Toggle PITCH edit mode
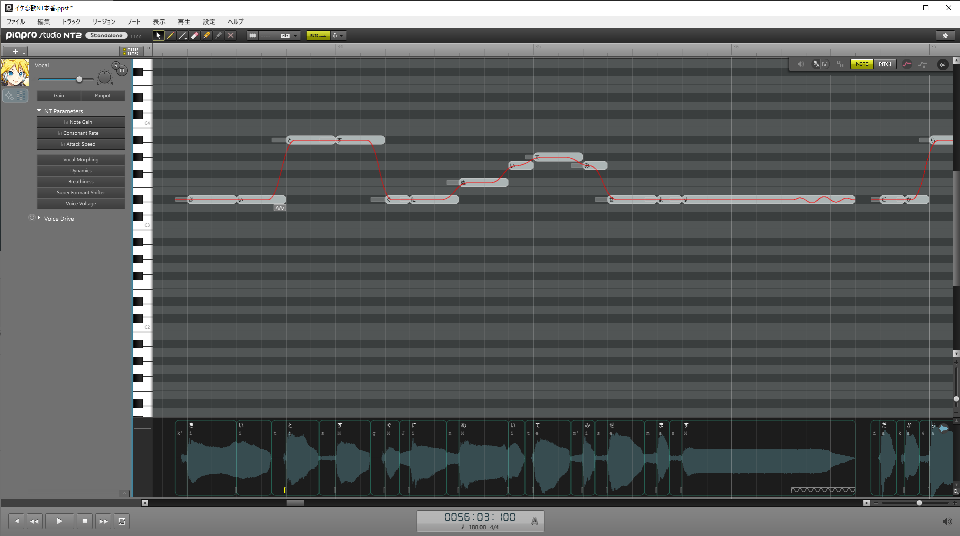 [x=885, y=64]
